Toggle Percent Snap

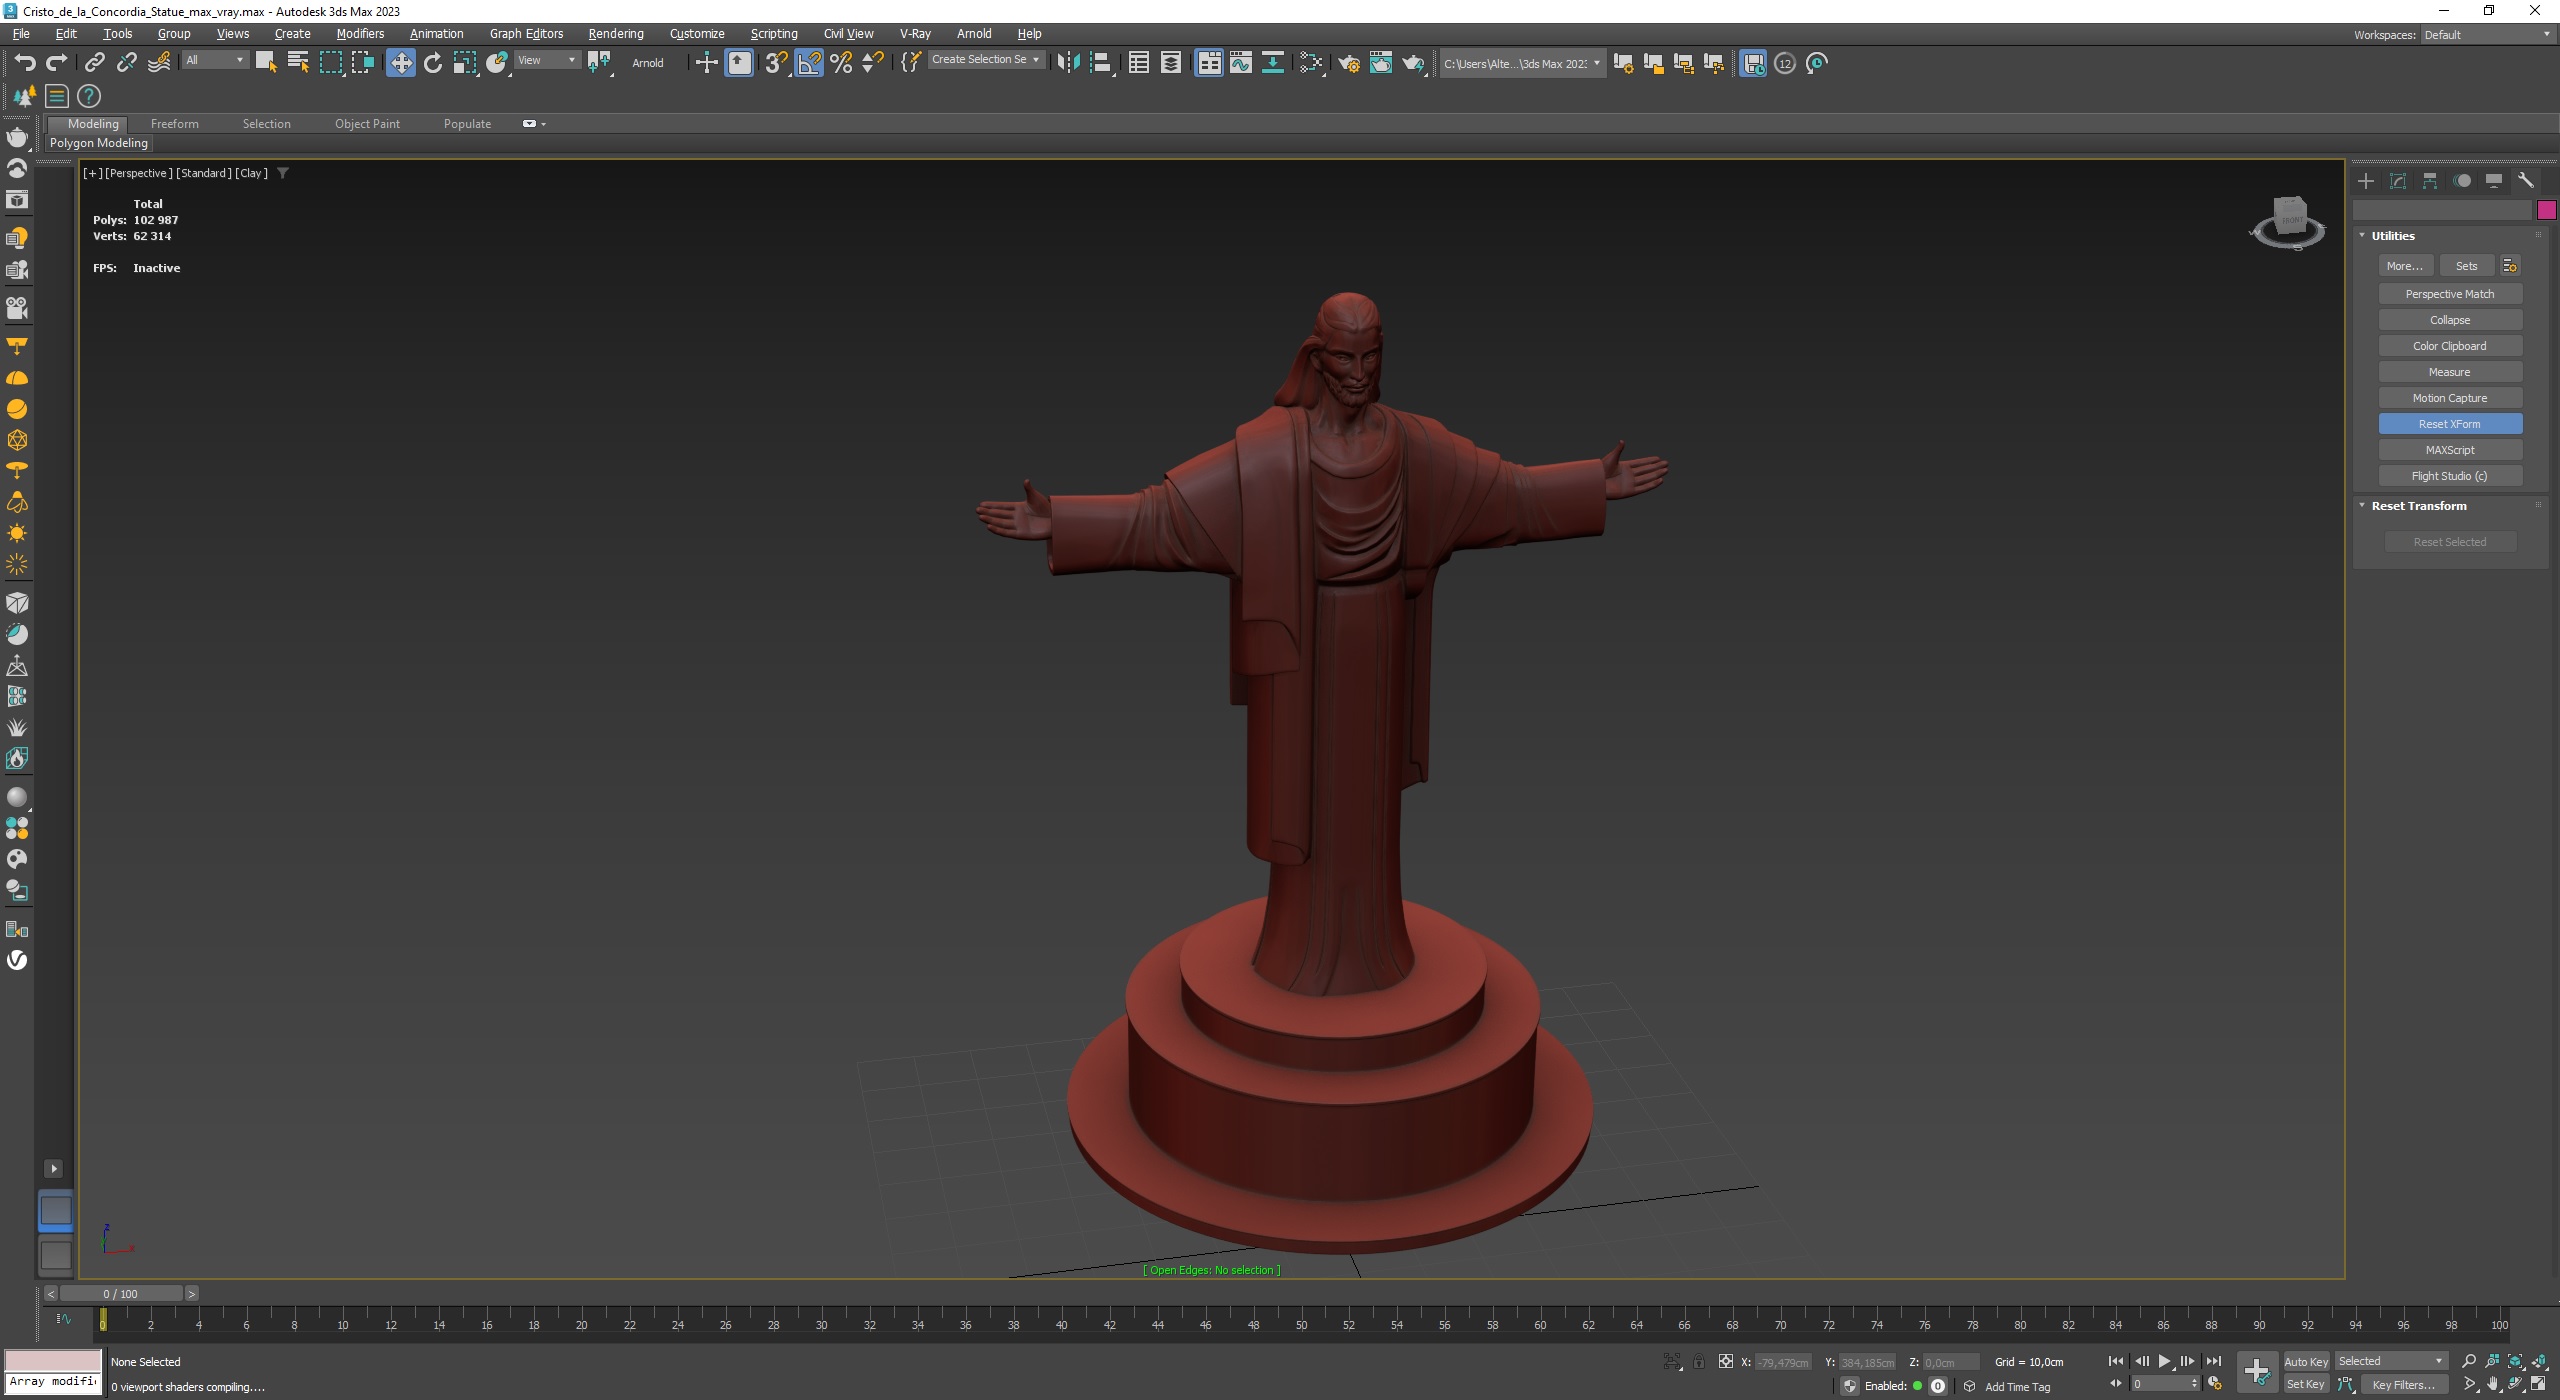[x=841, y=63]
